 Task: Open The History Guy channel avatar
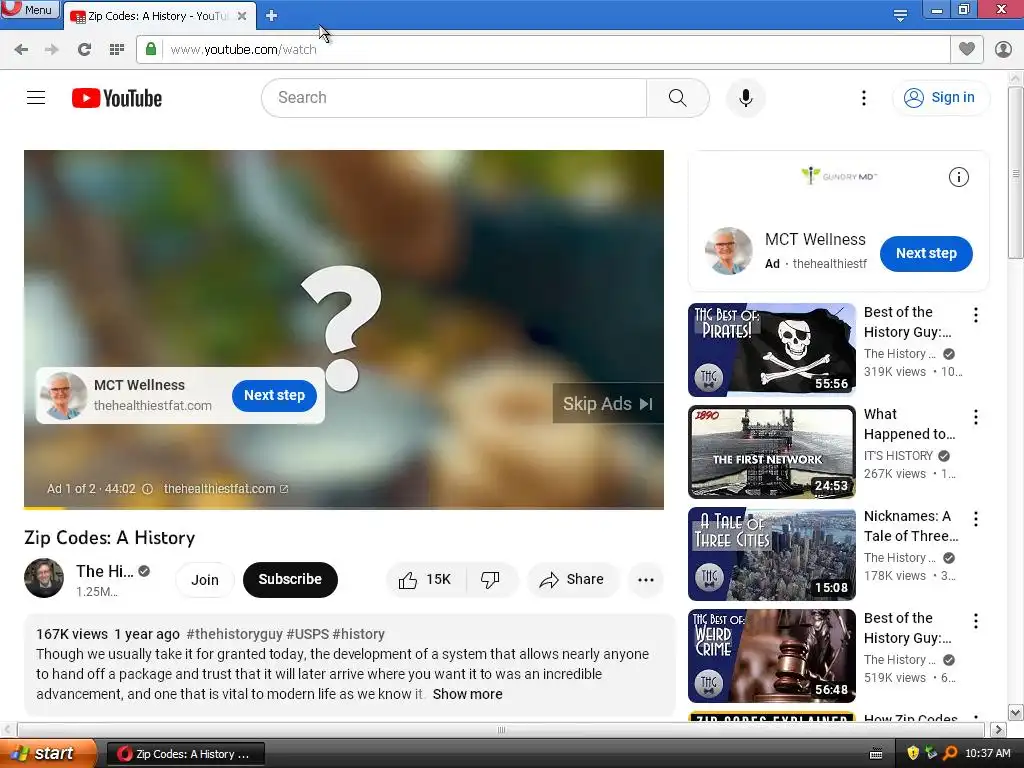tap(44, 578)
